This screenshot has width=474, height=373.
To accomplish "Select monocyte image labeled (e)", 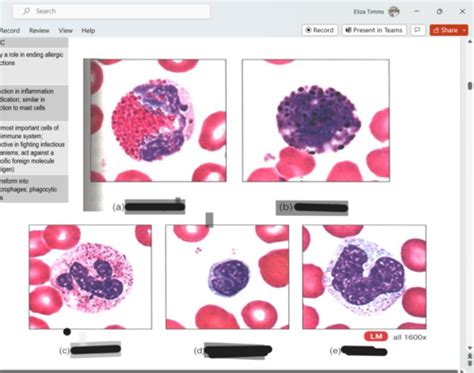I will 364,277.
